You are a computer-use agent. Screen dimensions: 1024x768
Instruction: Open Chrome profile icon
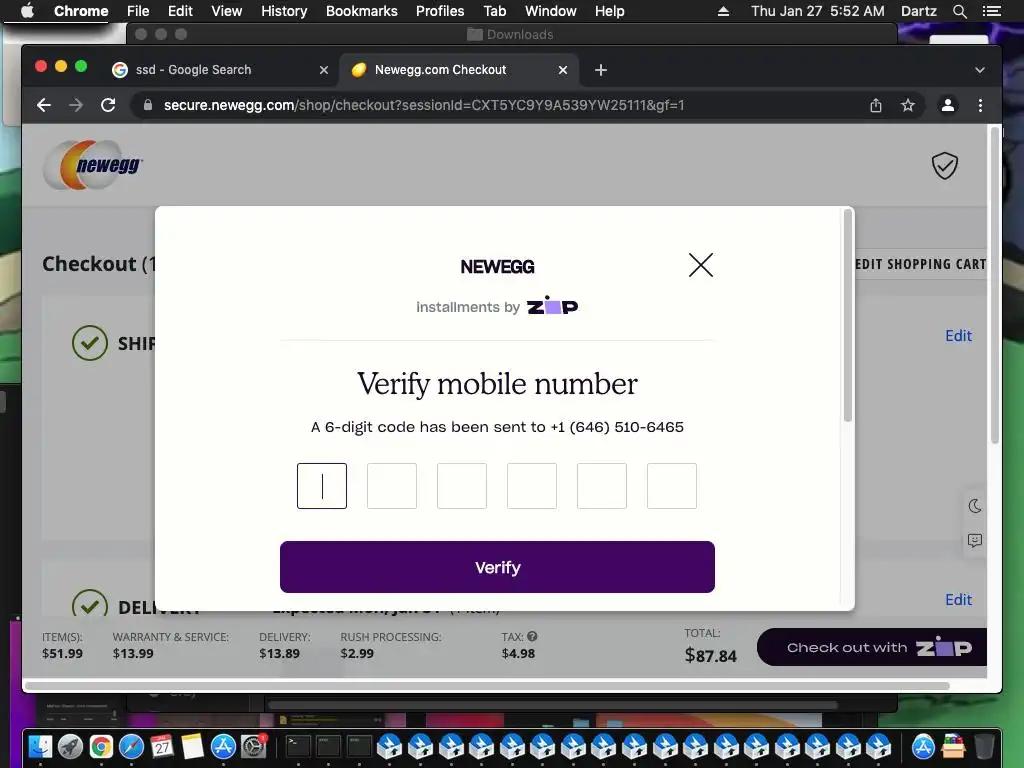pos(948,105)
